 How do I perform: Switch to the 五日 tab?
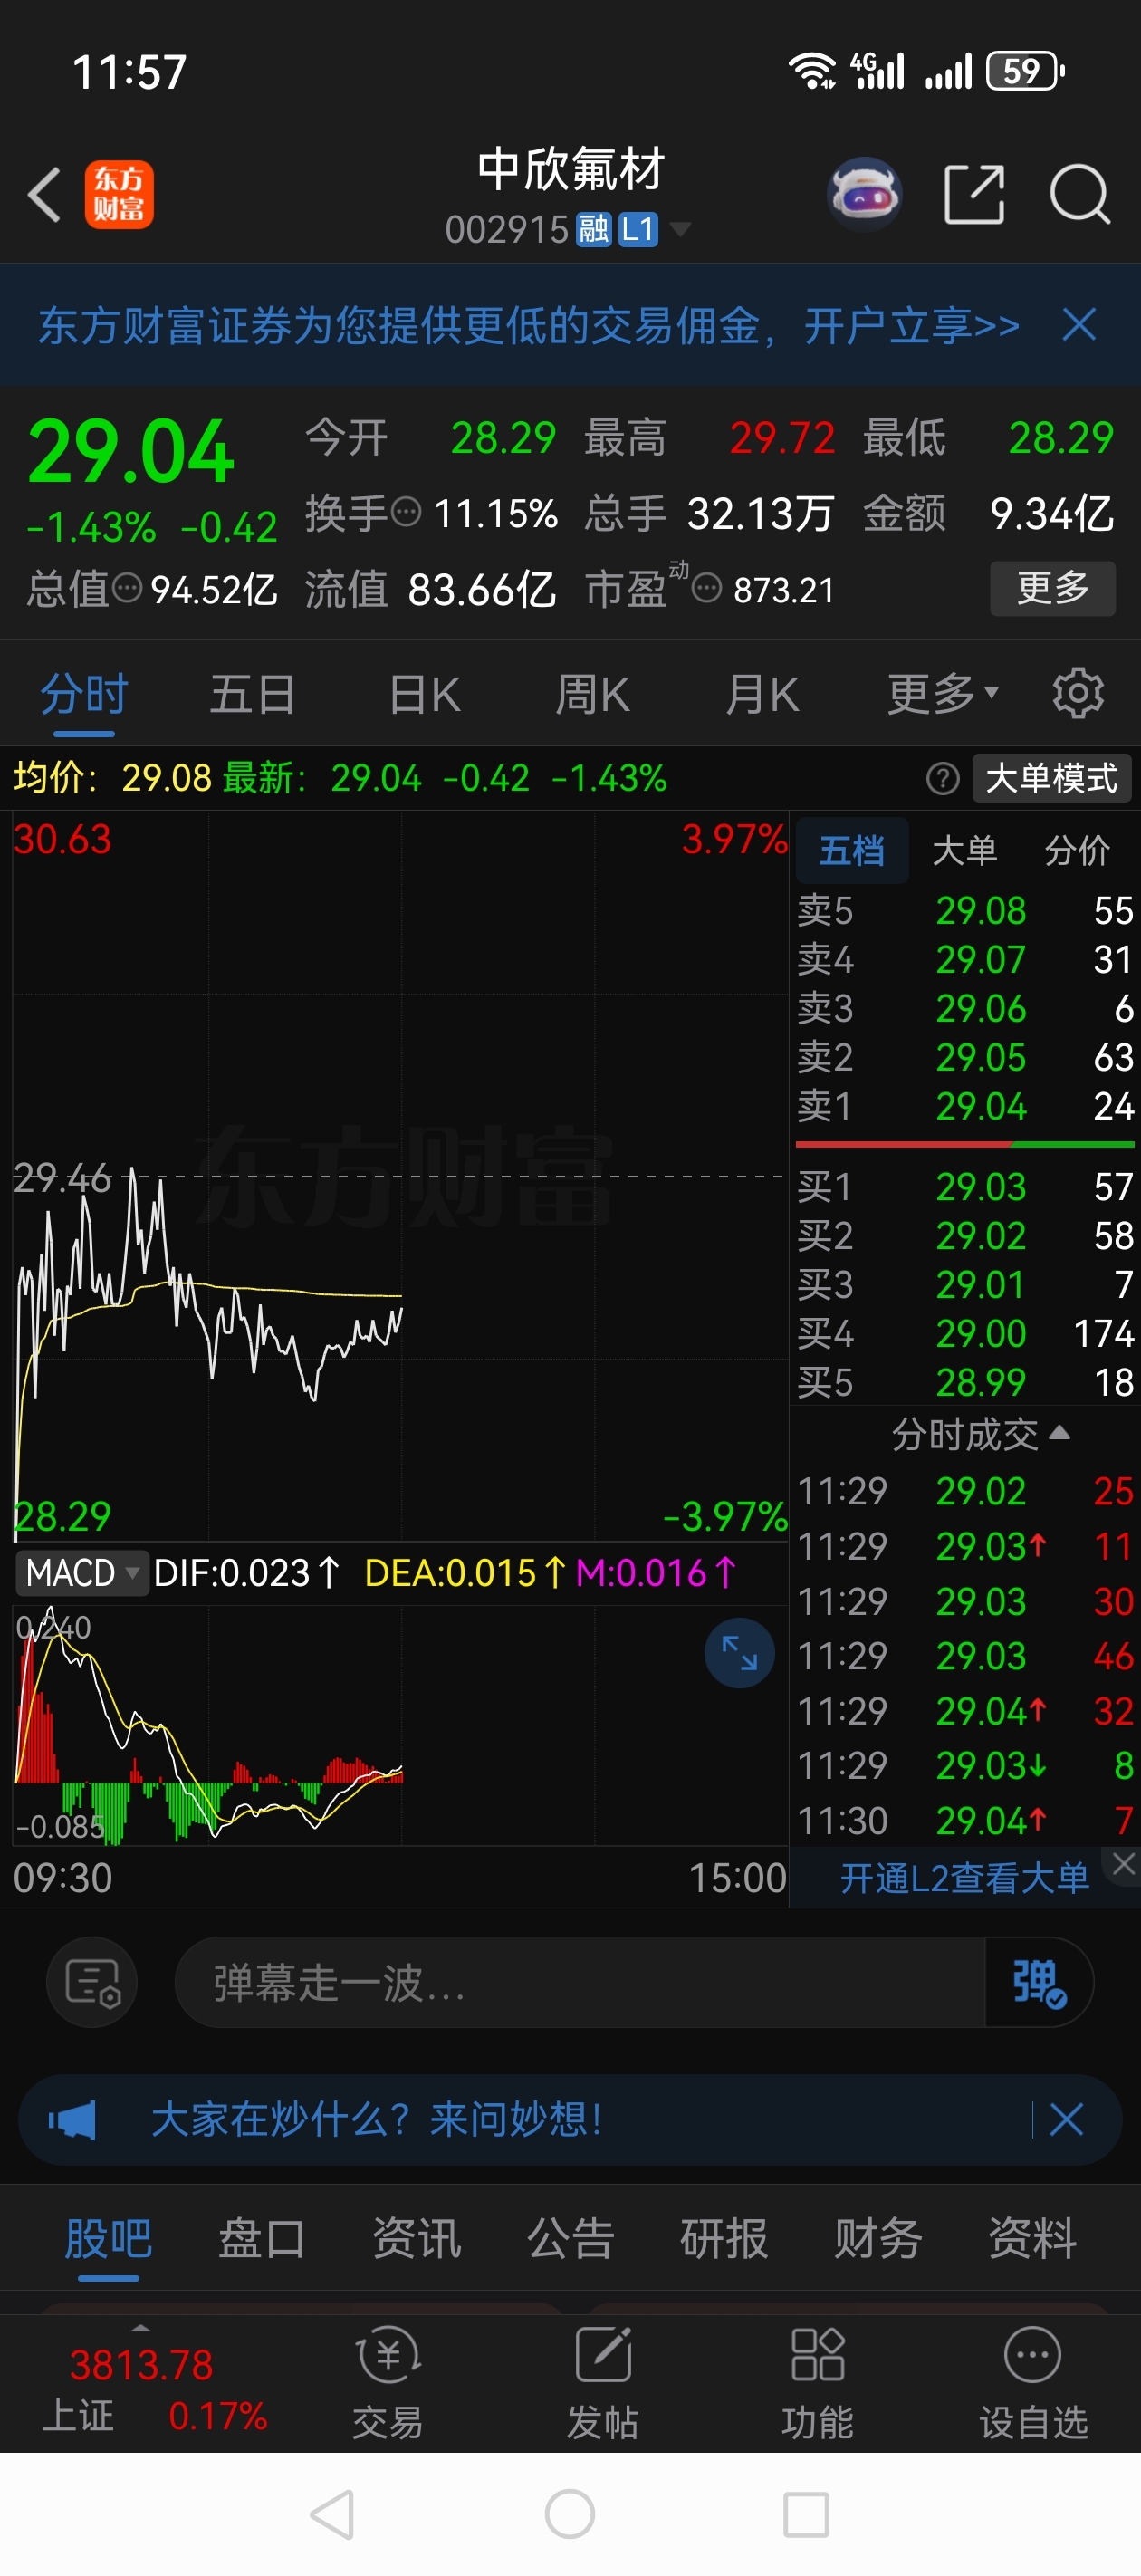tap(252, 693)
